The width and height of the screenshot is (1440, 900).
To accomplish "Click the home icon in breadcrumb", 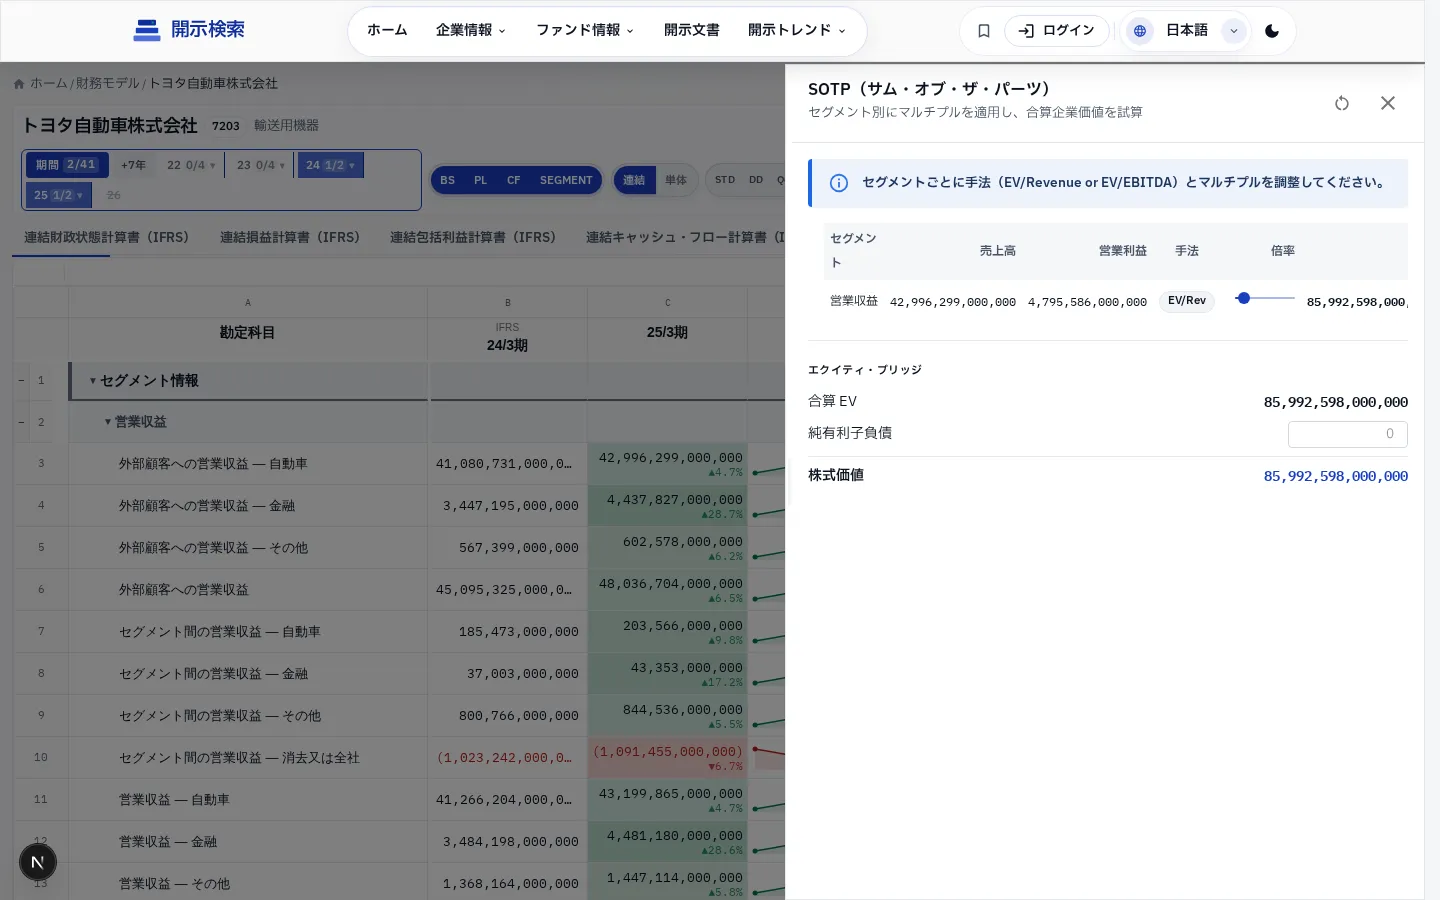I will (19, 84).
